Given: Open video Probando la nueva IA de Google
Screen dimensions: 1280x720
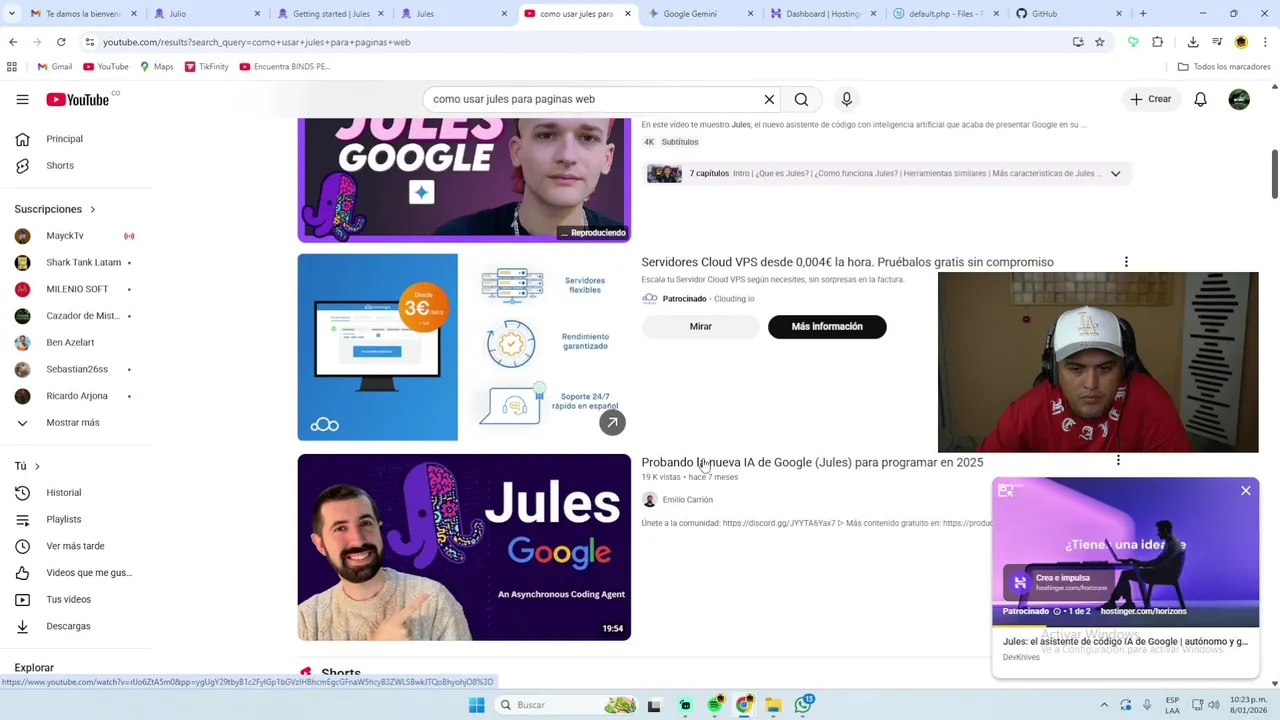Looking at the screenshot, I should tap(812, 462).
